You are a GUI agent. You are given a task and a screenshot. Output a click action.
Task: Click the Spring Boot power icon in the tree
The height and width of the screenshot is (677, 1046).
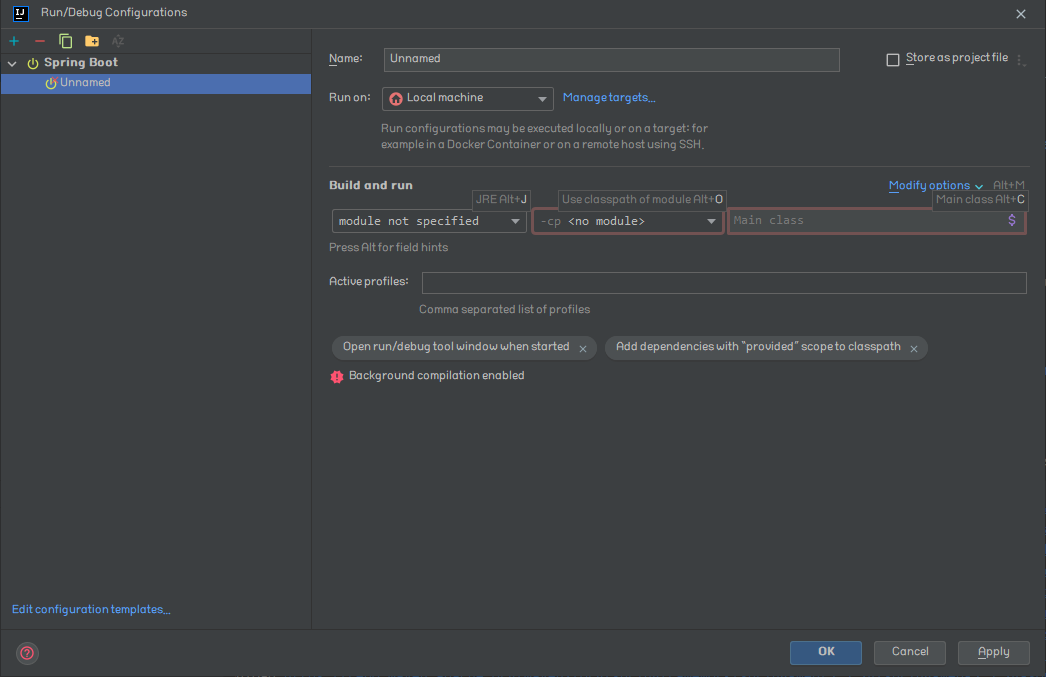(33, 63)
